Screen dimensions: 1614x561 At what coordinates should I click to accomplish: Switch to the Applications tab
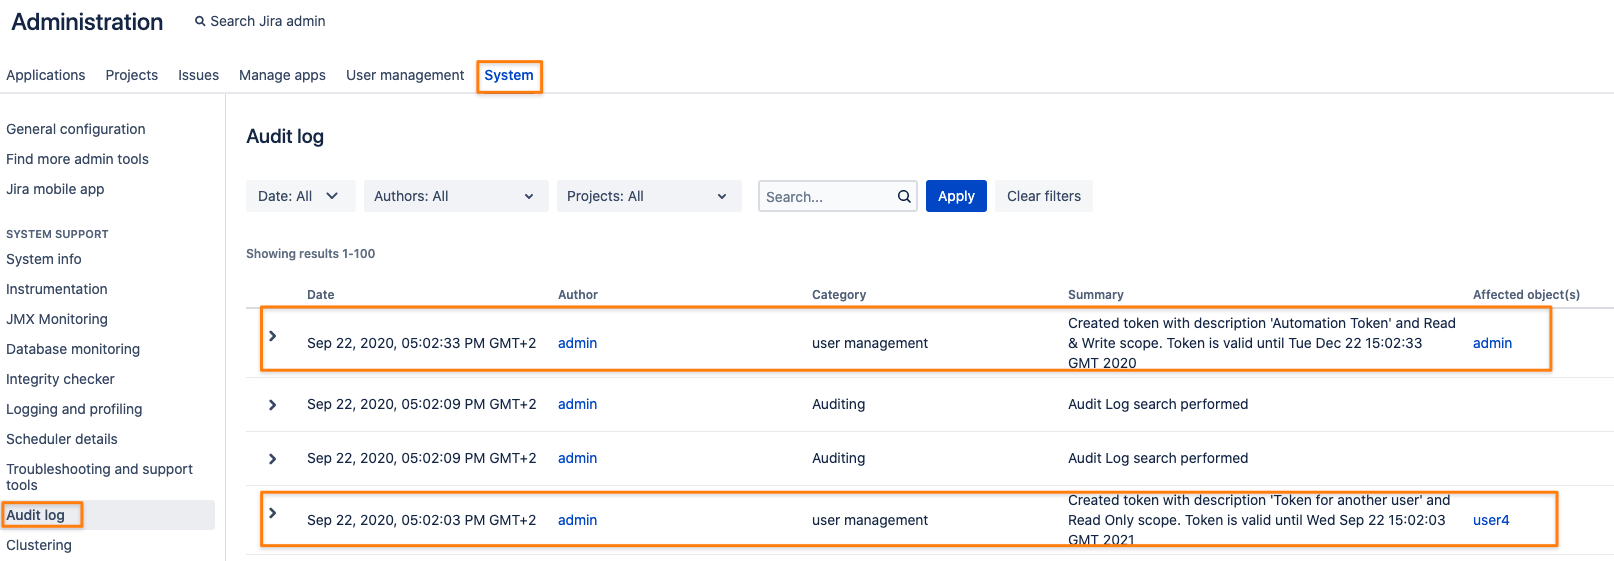46,75
